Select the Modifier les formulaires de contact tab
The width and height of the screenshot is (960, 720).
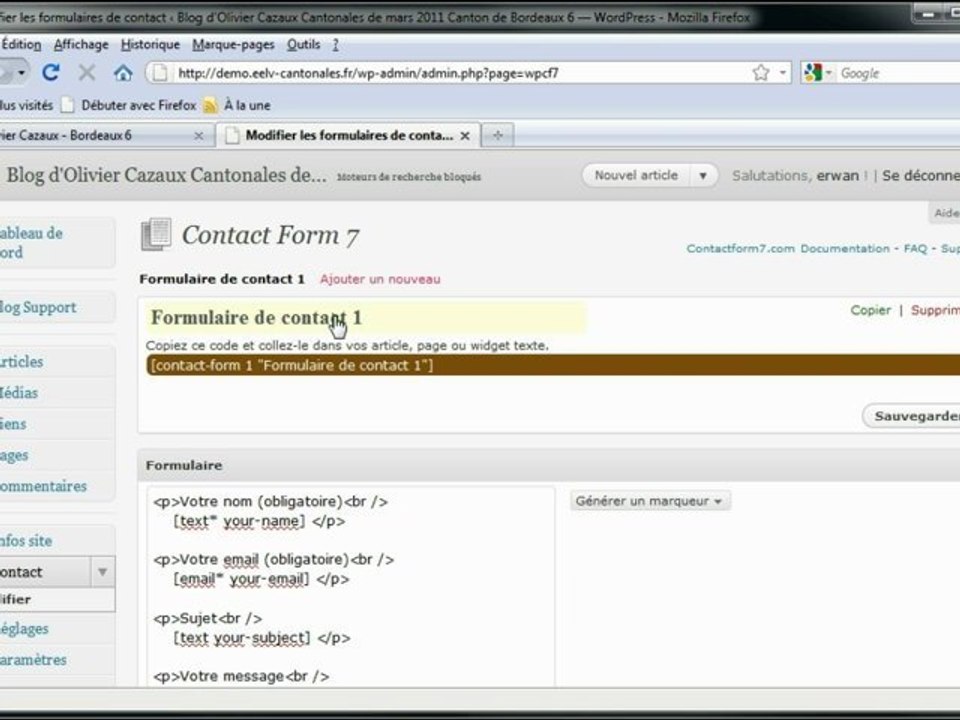(348, 135)
